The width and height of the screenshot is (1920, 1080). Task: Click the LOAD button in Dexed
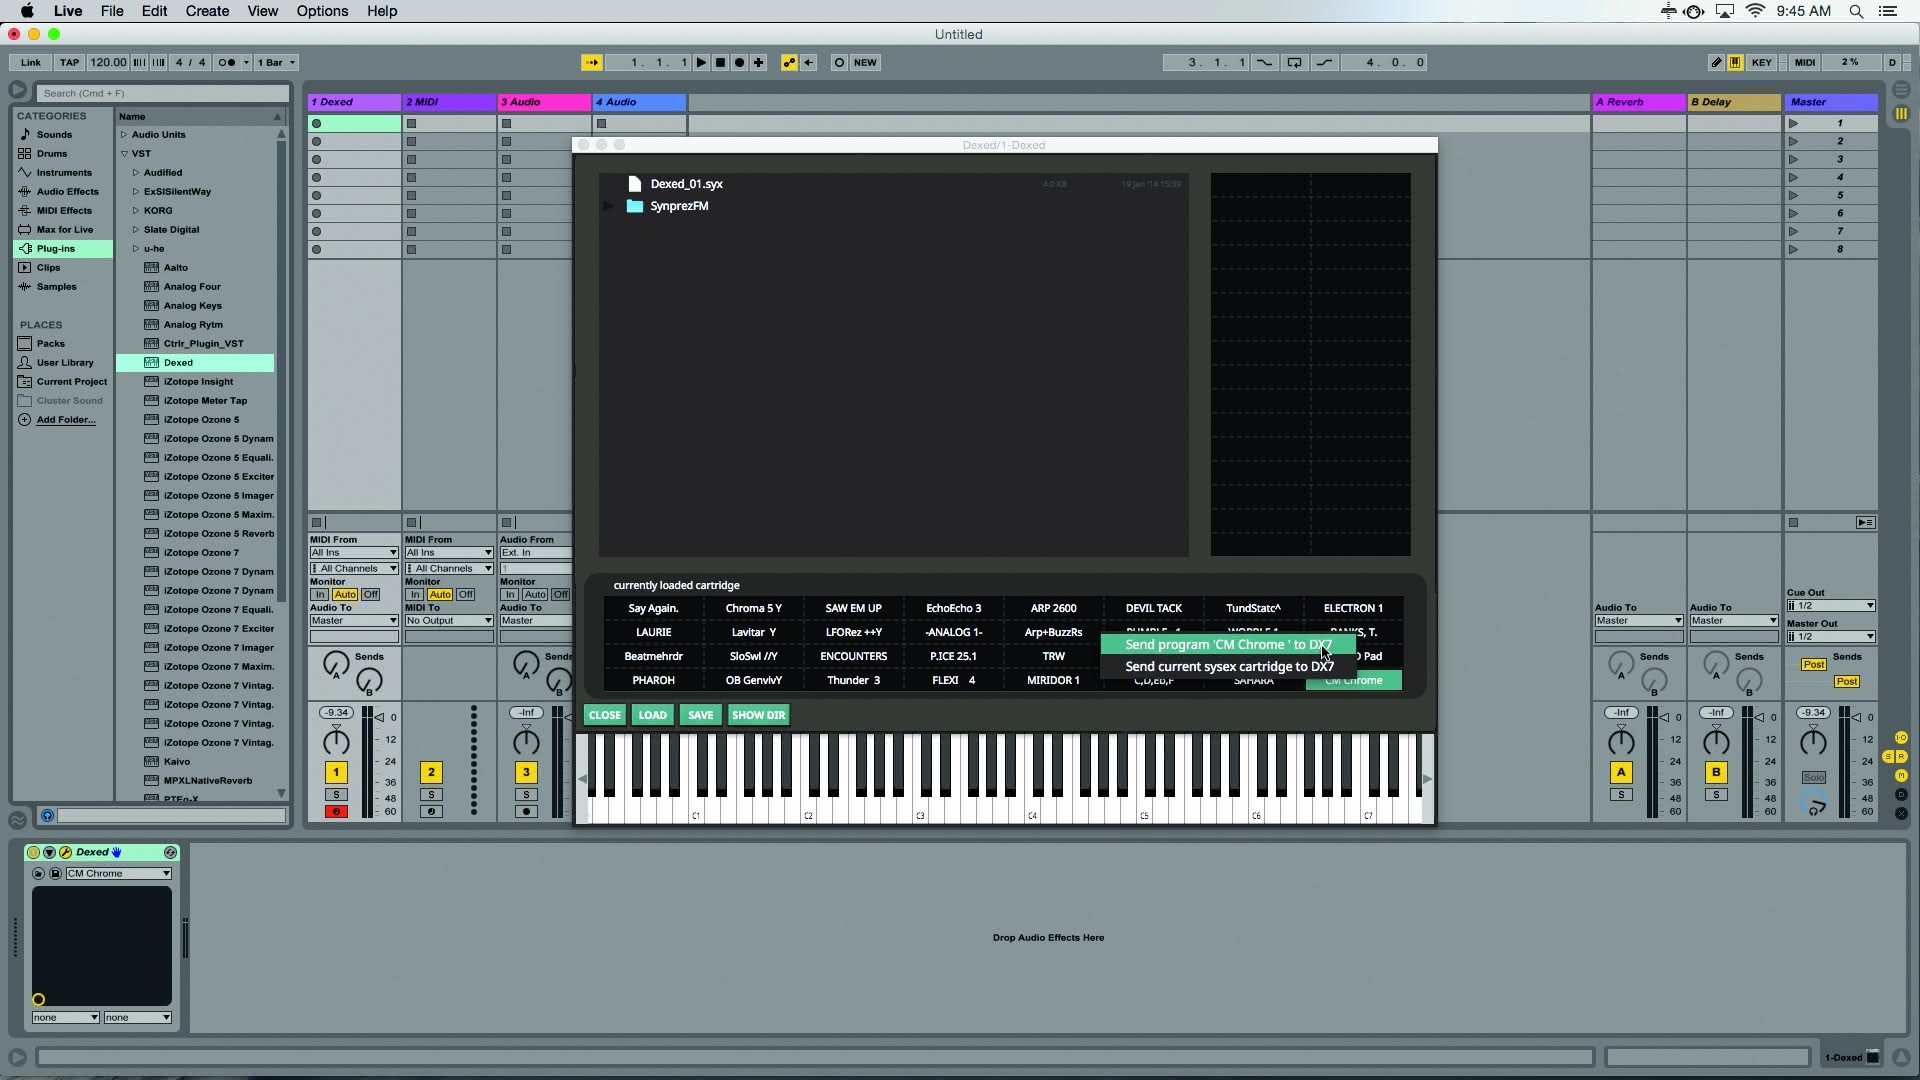click(x=652, y=715)
